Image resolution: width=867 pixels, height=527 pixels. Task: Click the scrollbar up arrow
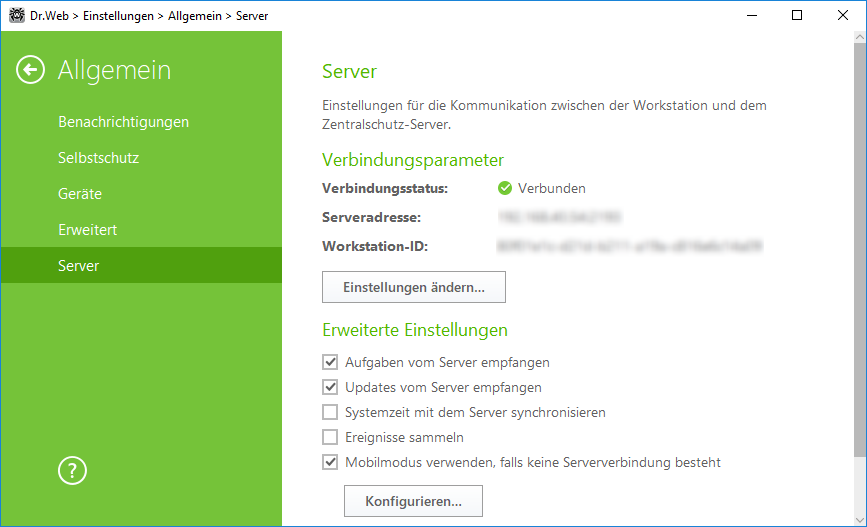pyautogui.click(x=859, y=37)
